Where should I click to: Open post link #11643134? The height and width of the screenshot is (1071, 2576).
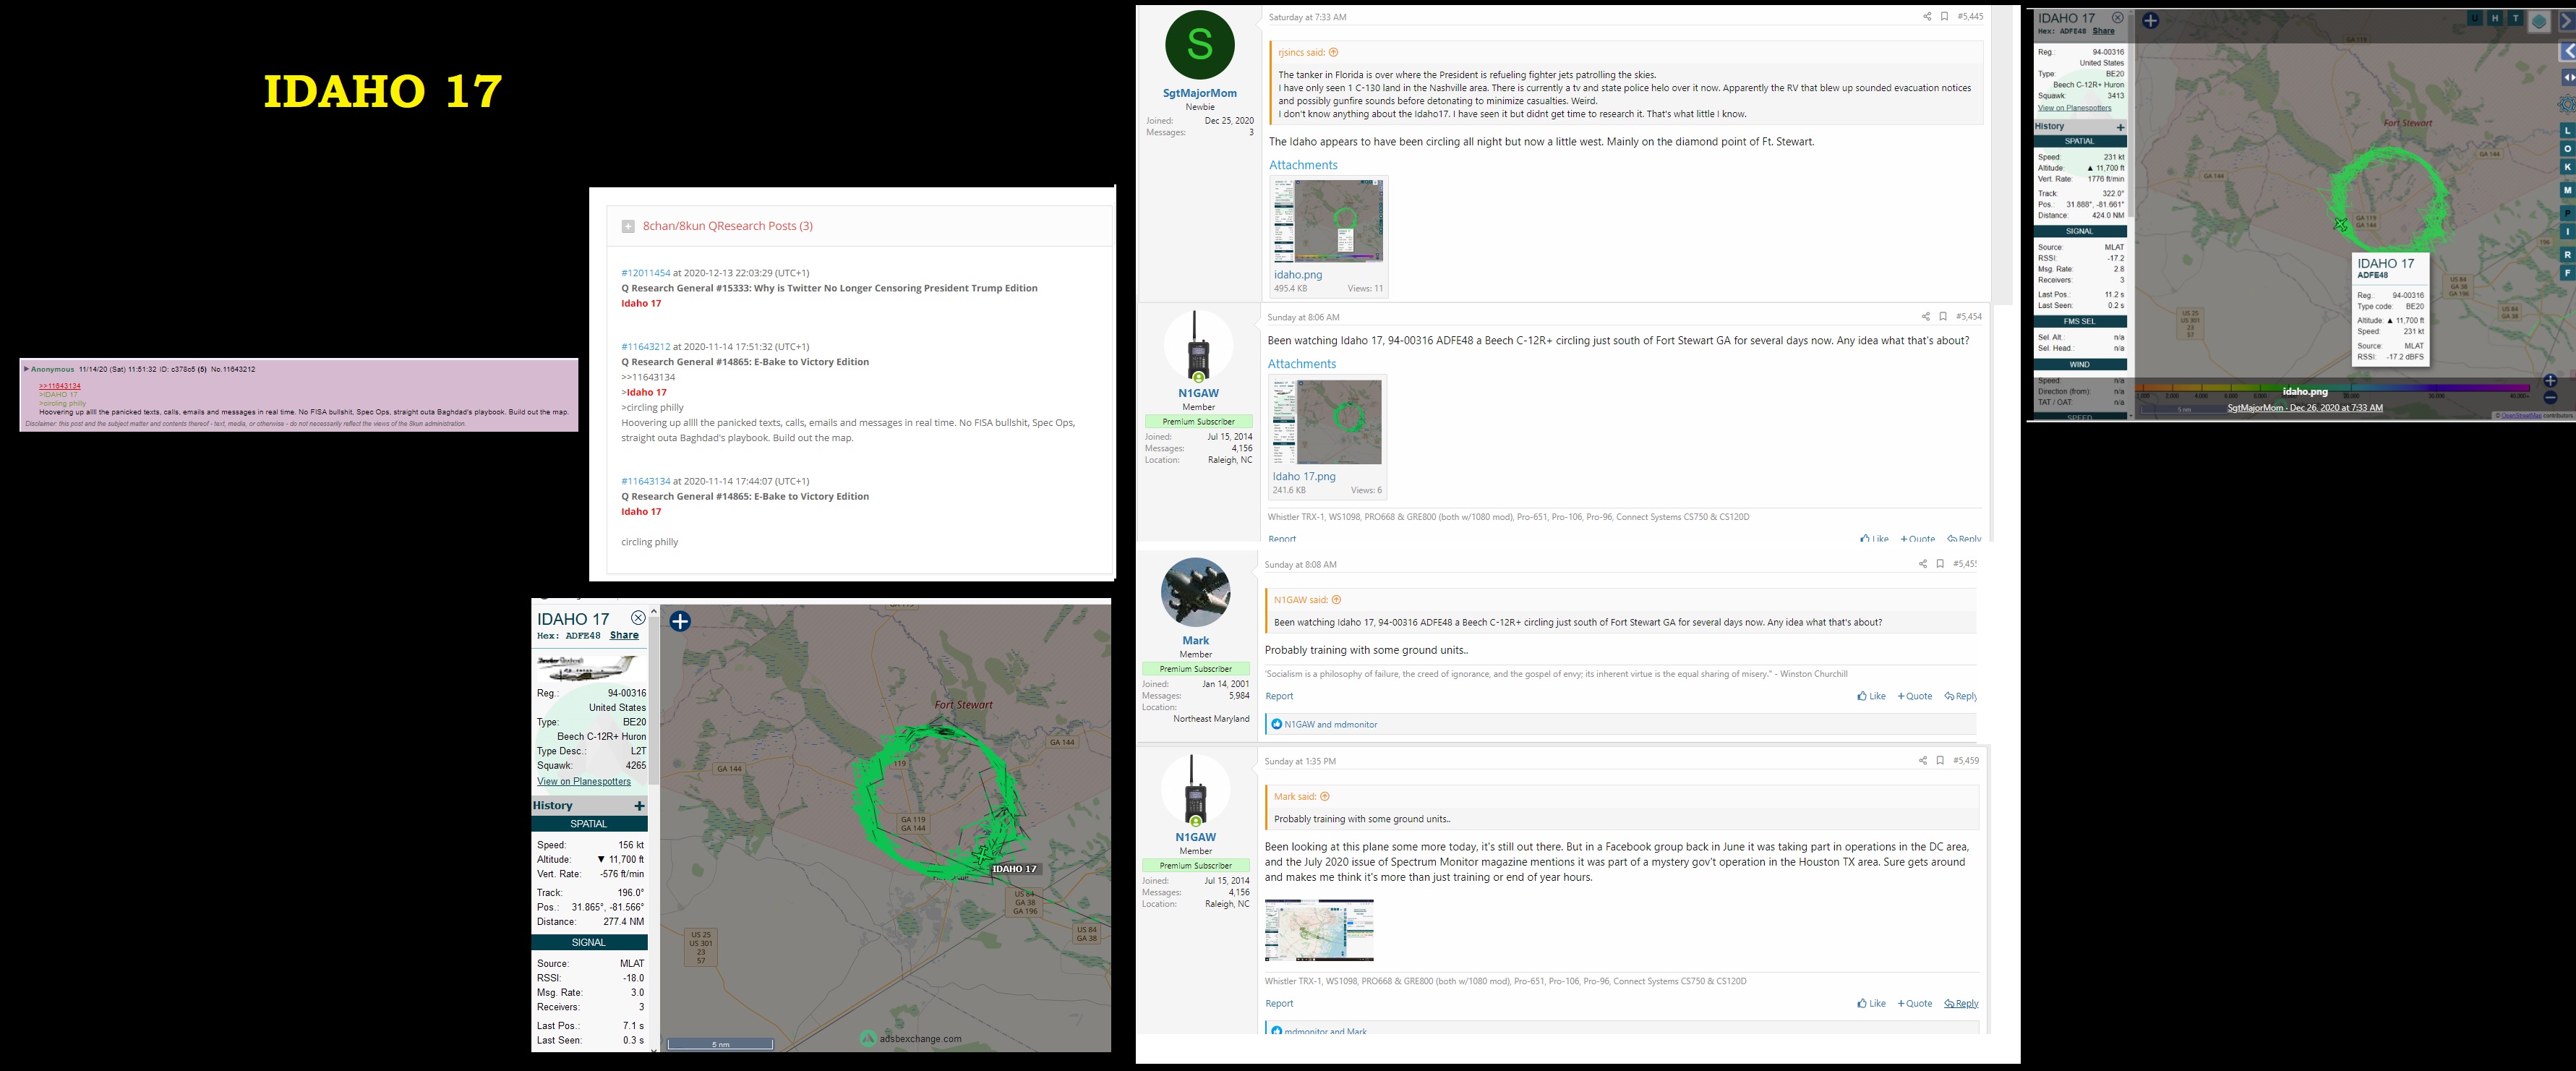[646, 481]
